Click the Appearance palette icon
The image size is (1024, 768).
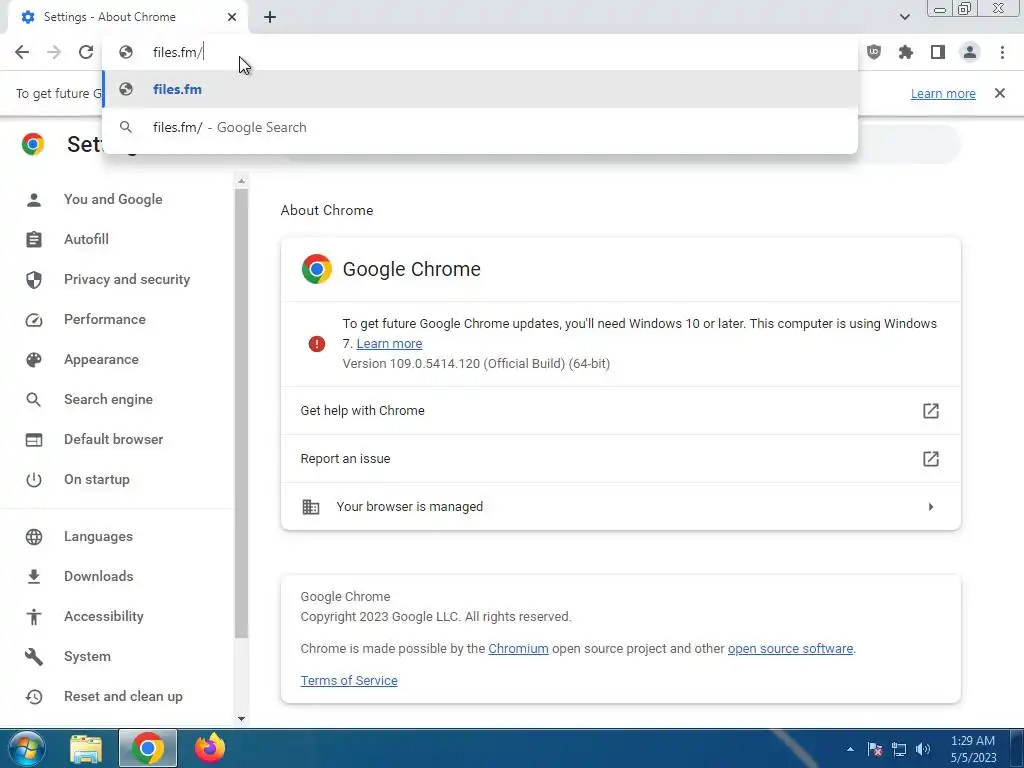(34, 359)
